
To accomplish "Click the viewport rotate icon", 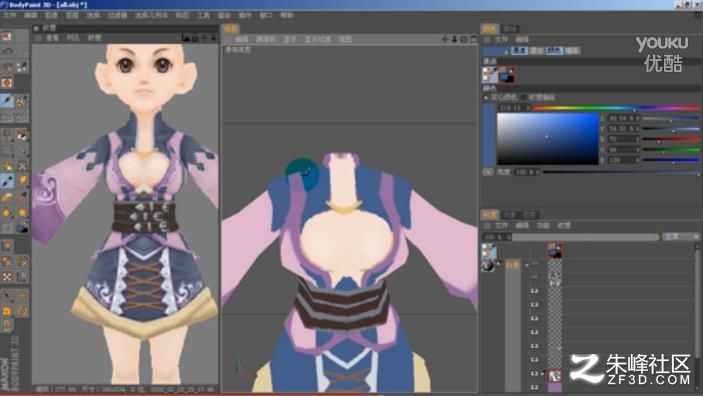I will coord(464,39).
